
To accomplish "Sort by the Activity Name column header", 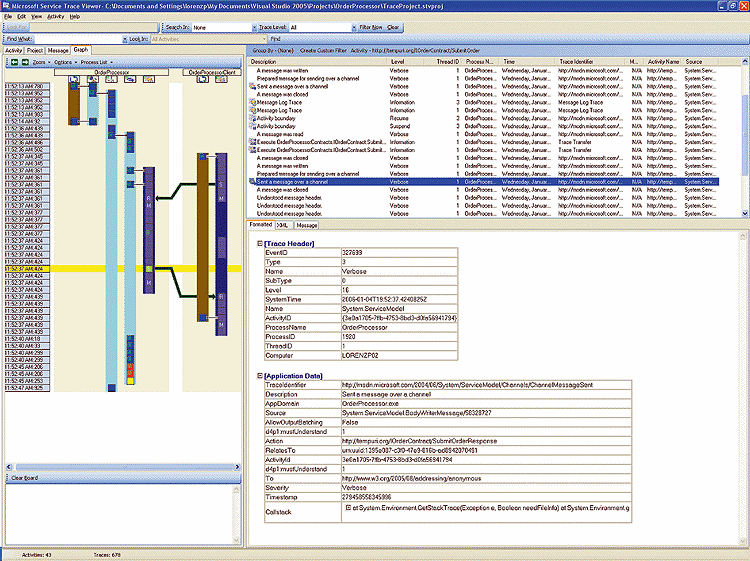I will (x=663, y=62).
